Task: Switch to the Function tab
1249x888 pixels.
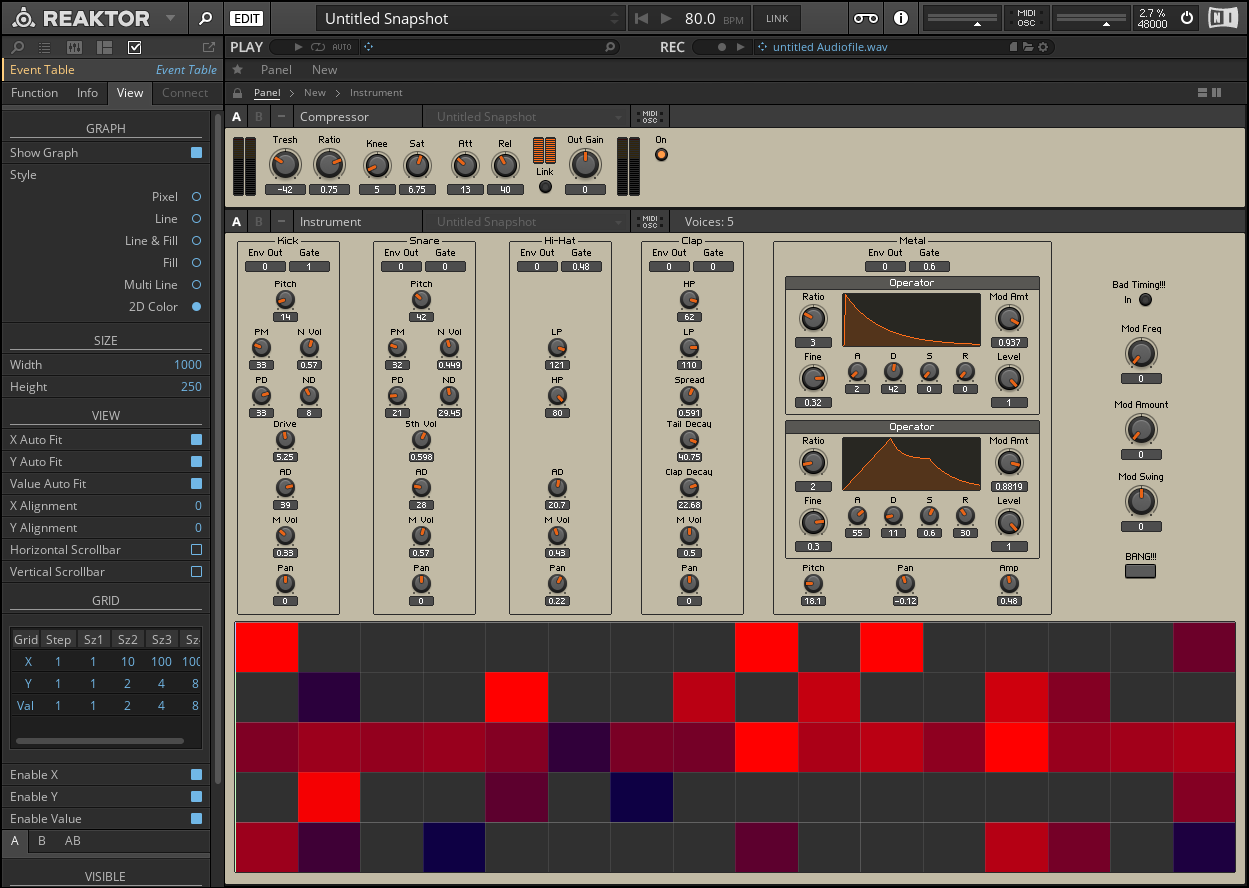Action: click(35, 93)
